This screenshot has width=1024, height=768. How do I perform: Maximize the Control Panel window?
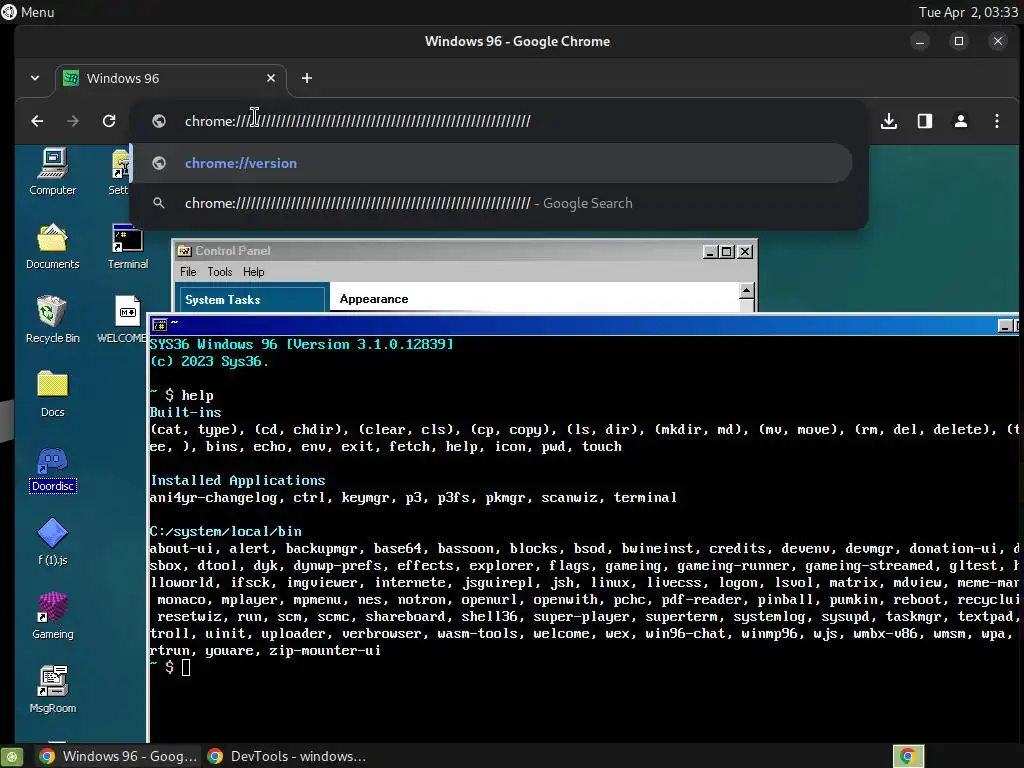tap(727, 251)
